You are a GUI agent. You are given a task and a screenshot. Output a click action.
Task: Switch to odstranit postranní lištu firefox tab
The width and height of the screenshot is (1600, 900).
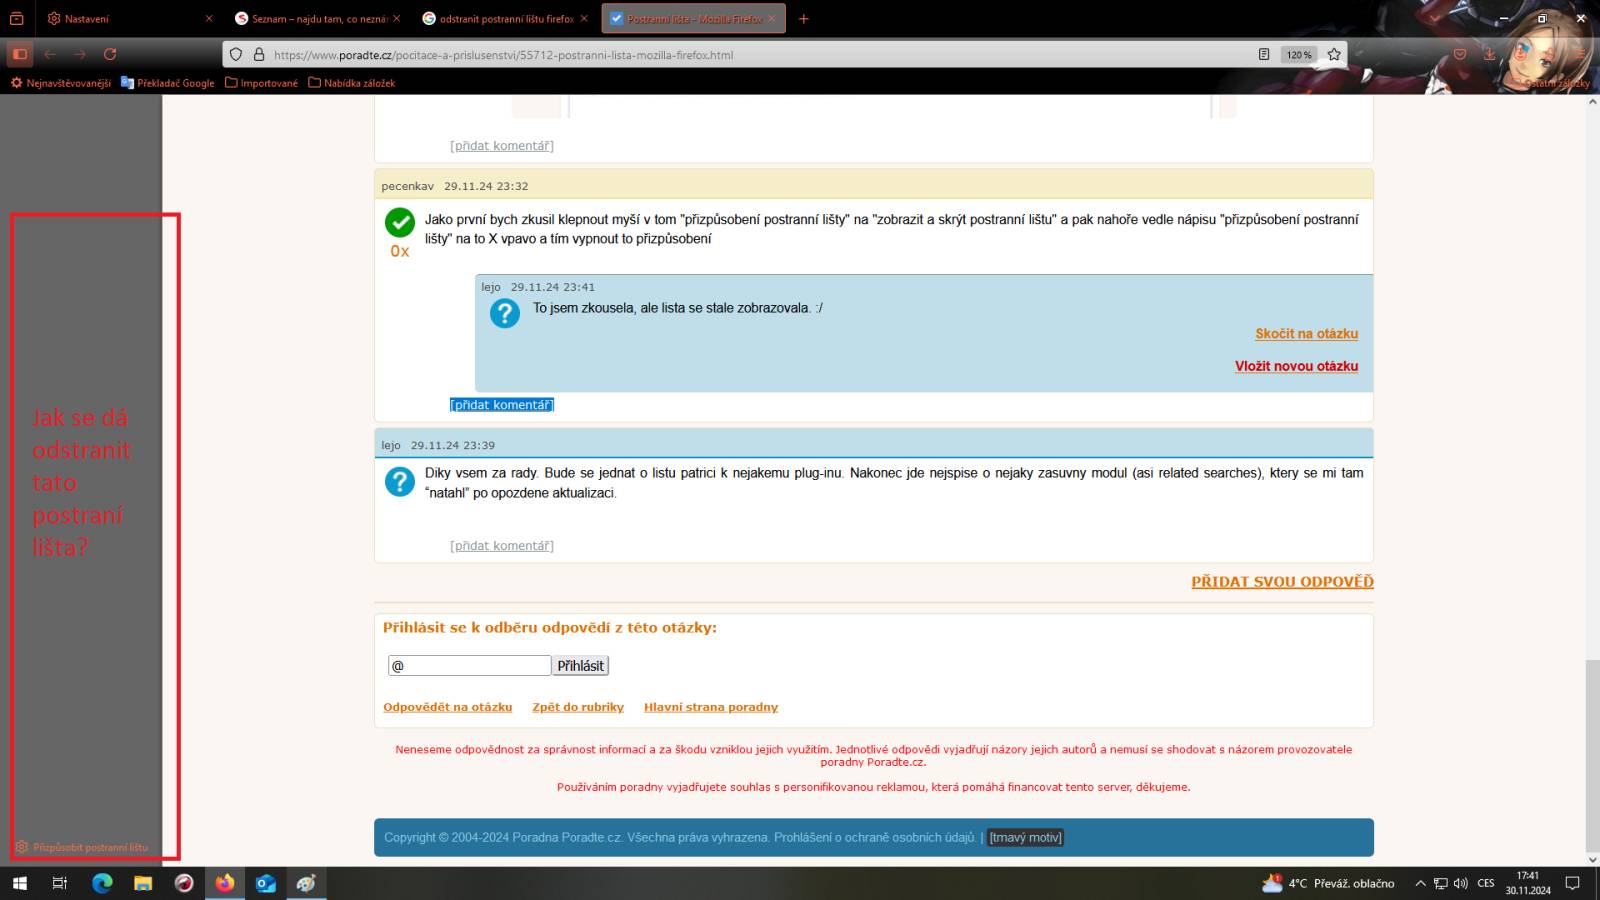(x=503, y=18)
